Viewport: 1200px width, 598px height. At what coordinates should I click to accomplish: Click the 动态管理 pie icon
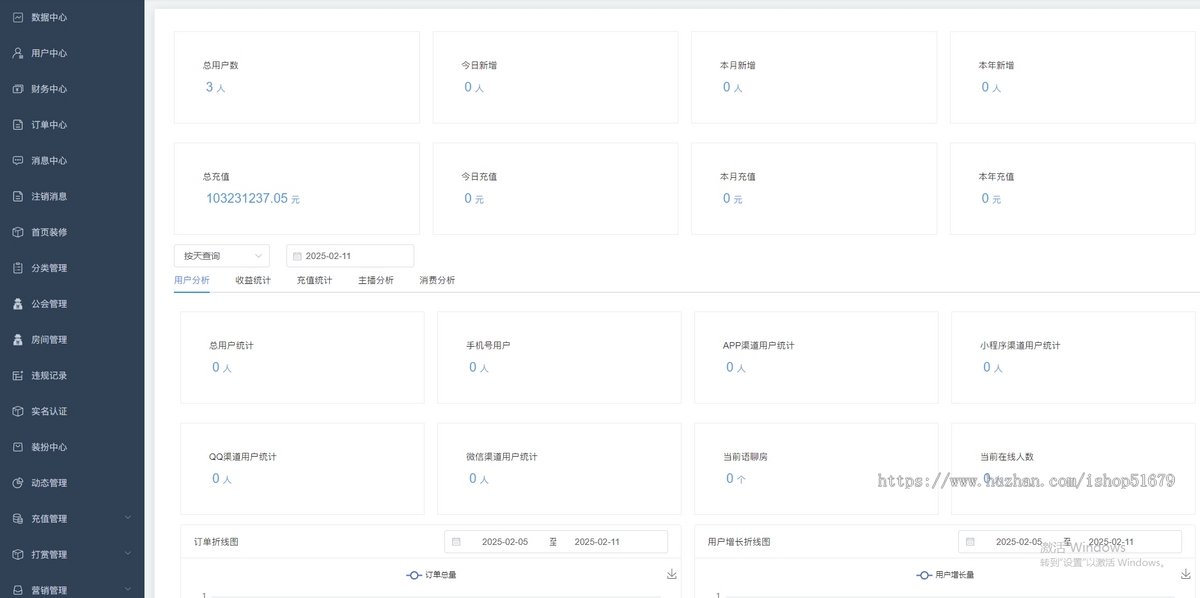[18, 483]
